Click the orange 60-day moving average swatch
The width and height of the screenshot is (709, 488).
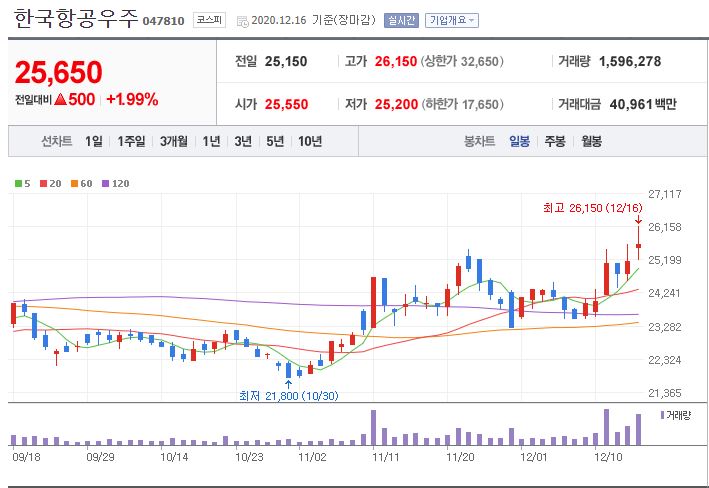coord(75,184)
